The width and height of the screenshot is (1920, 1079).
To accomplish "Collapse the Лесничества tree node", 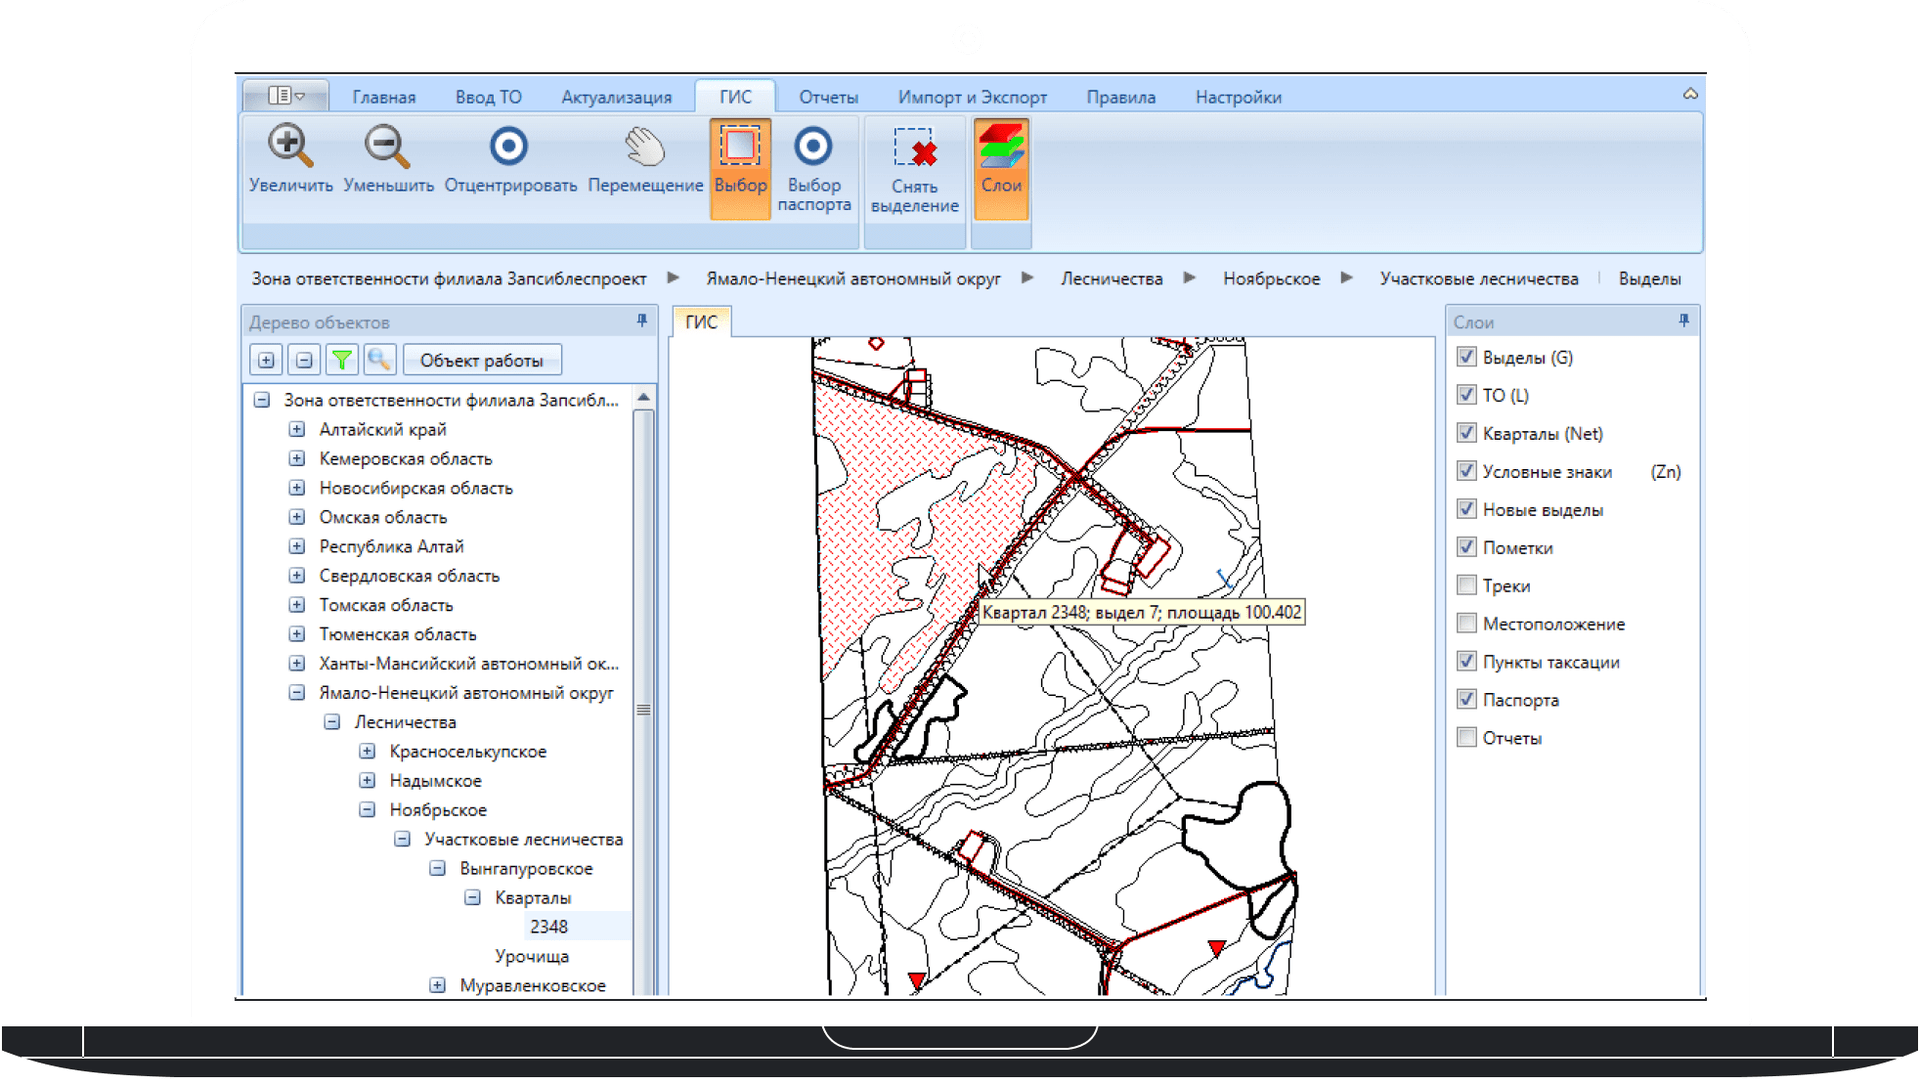I will point(332,722).
